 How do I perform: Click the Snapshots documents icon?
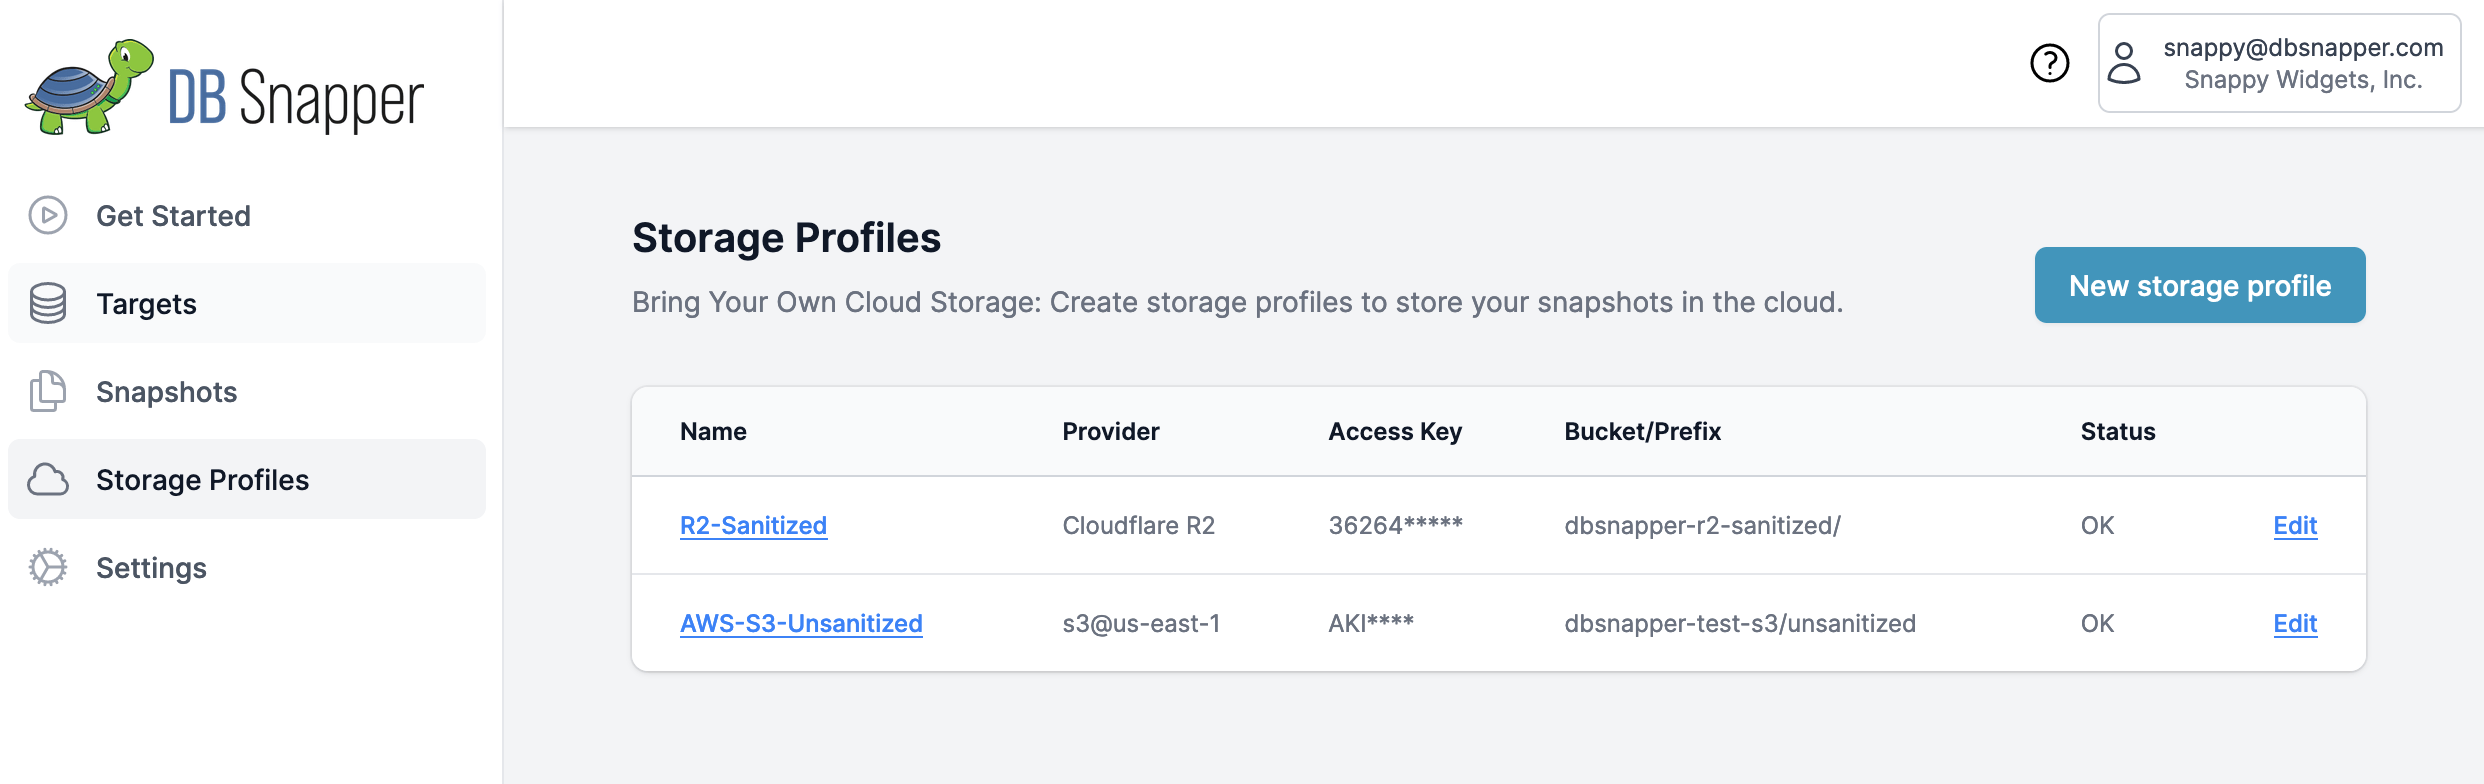pos(48,391)
